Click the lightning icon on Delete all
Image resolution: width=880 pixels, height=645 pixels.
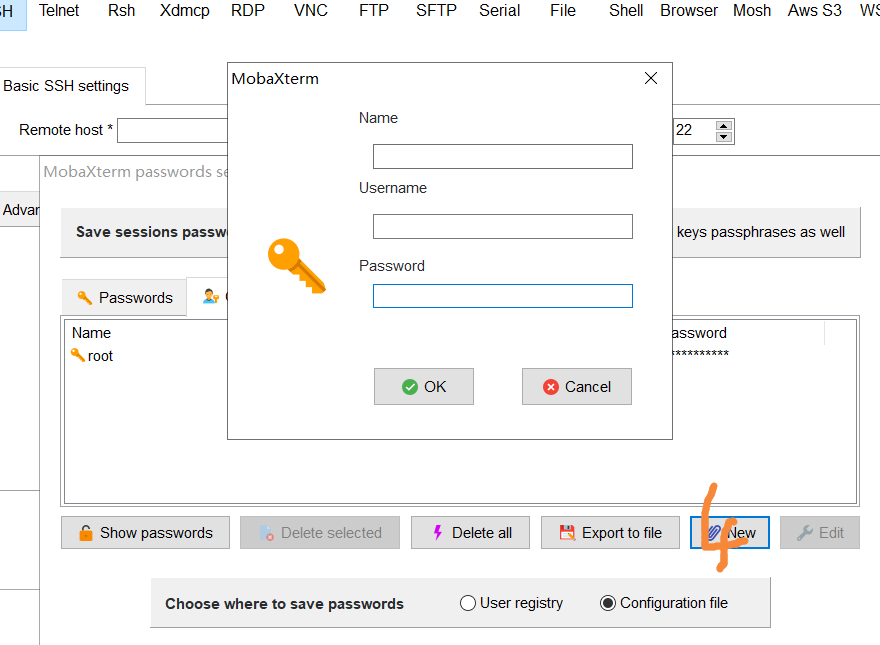pyautogui.click(x=438, y=533)
